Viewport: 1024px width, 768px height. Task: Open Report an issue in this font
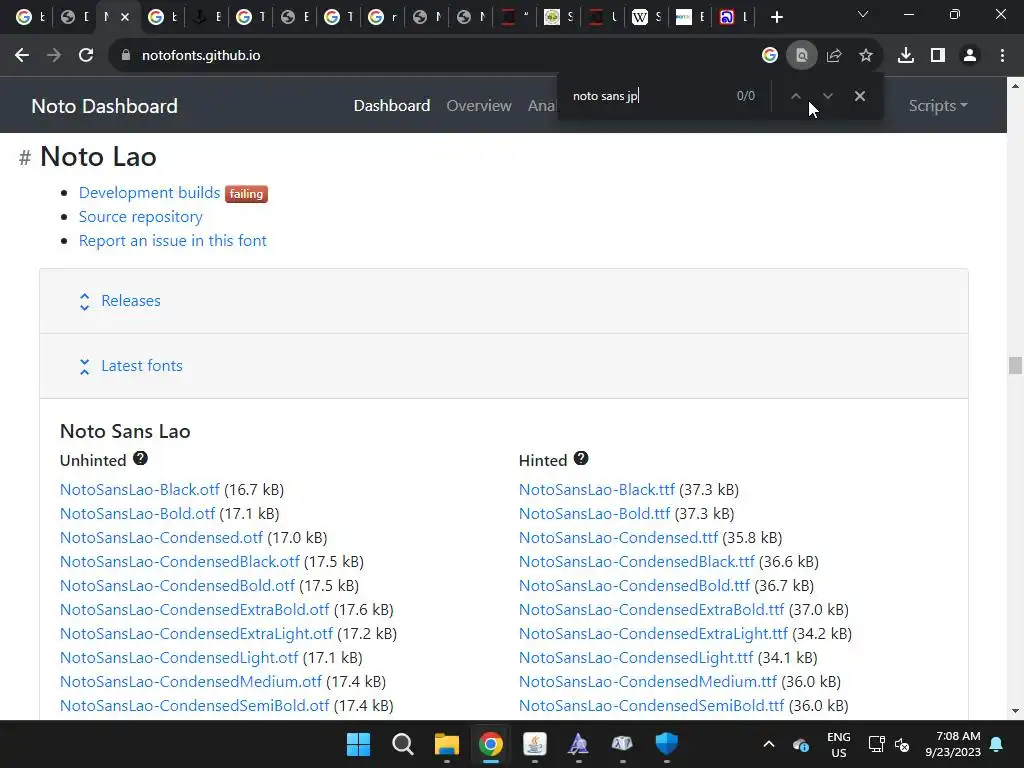coord(172,241)
